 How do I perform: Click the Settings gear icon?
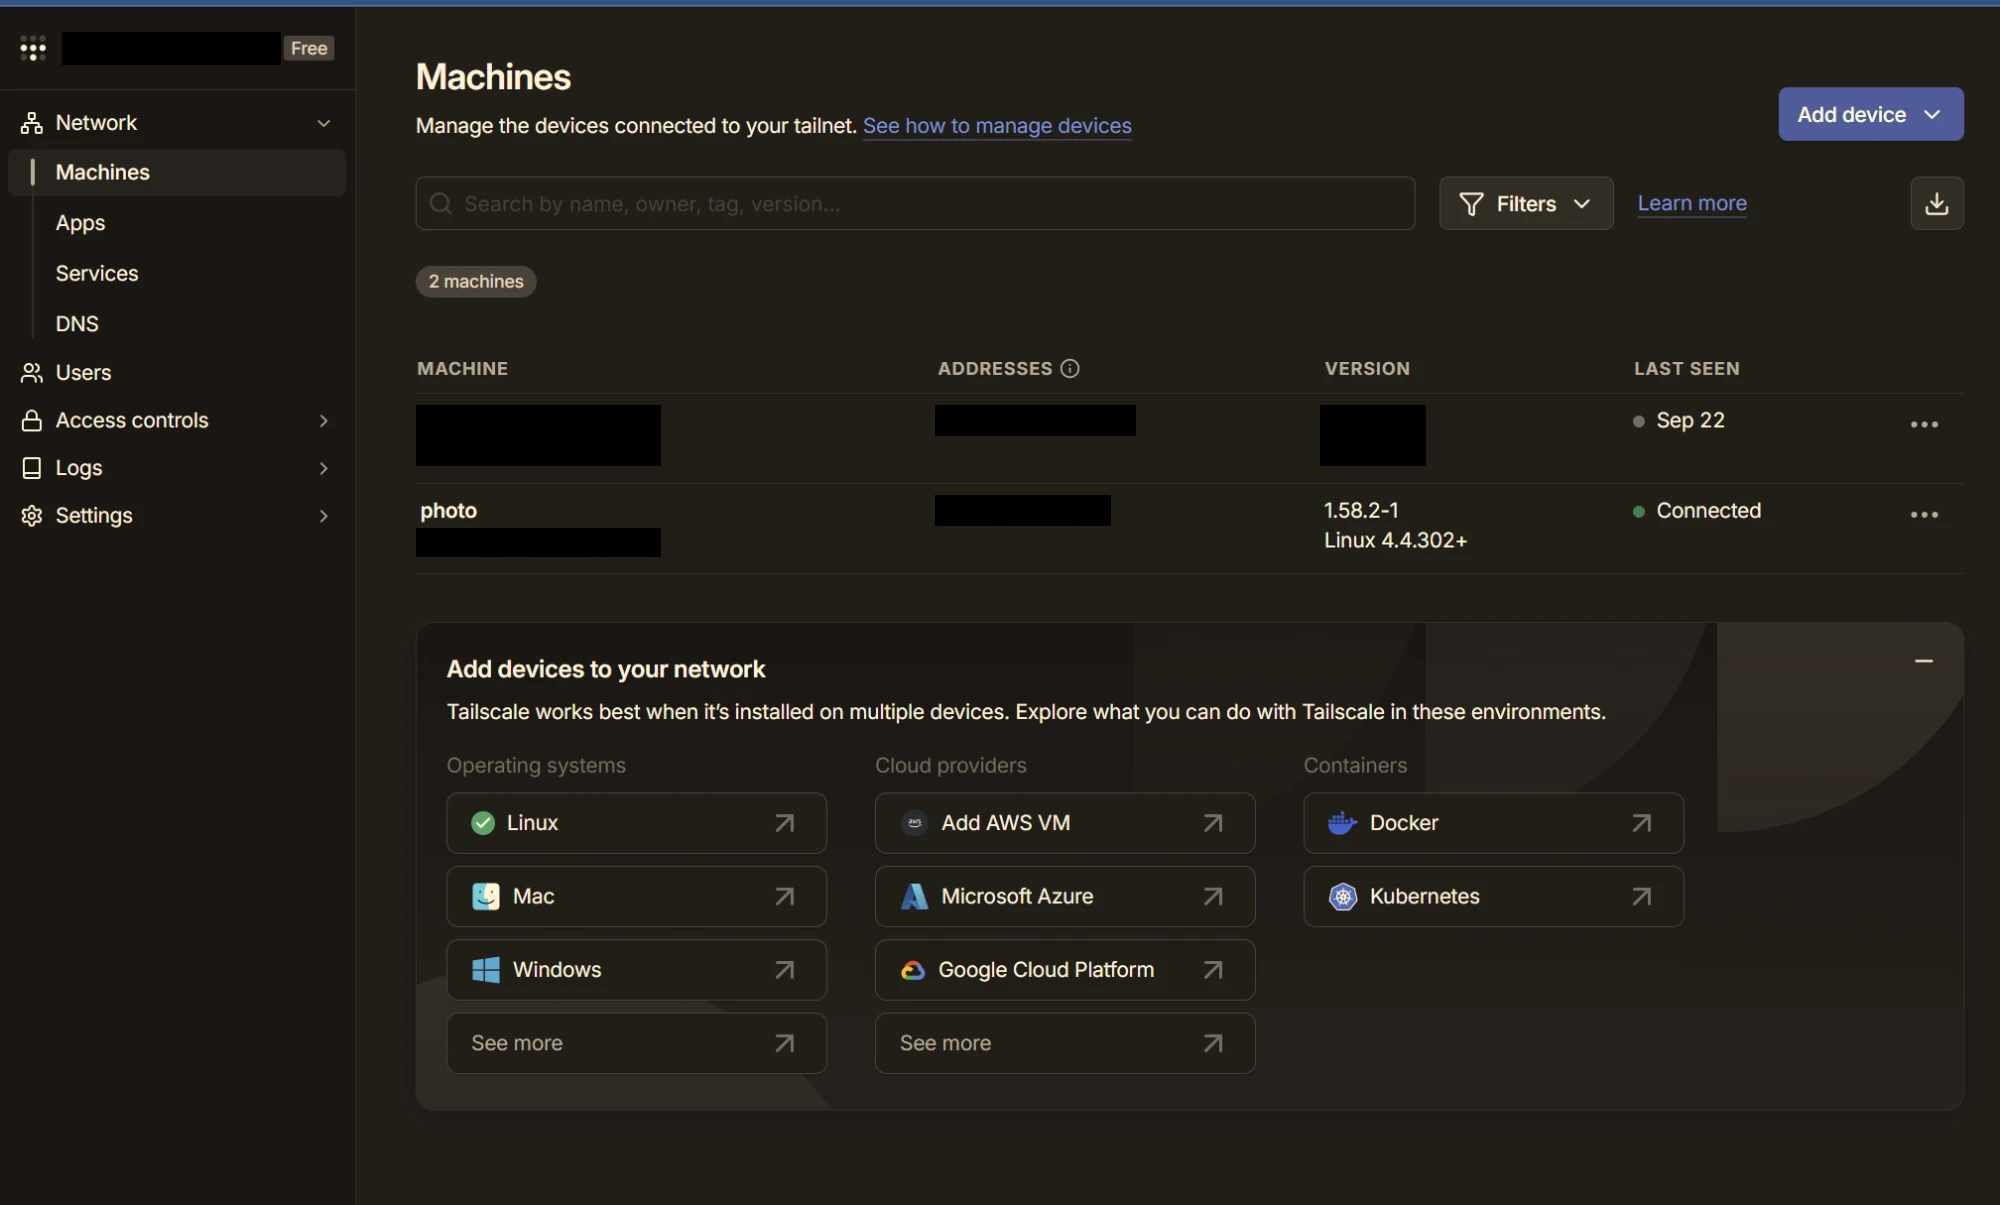tap(32, 516)
